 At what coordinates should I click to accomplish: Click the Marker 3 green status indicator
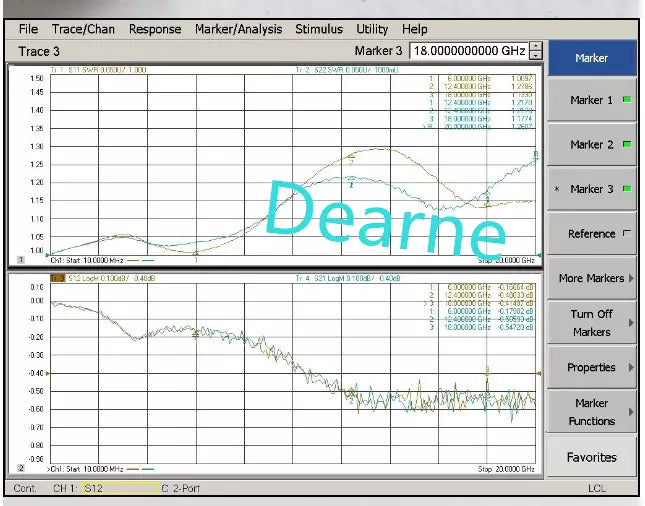(x=627, y=189)
